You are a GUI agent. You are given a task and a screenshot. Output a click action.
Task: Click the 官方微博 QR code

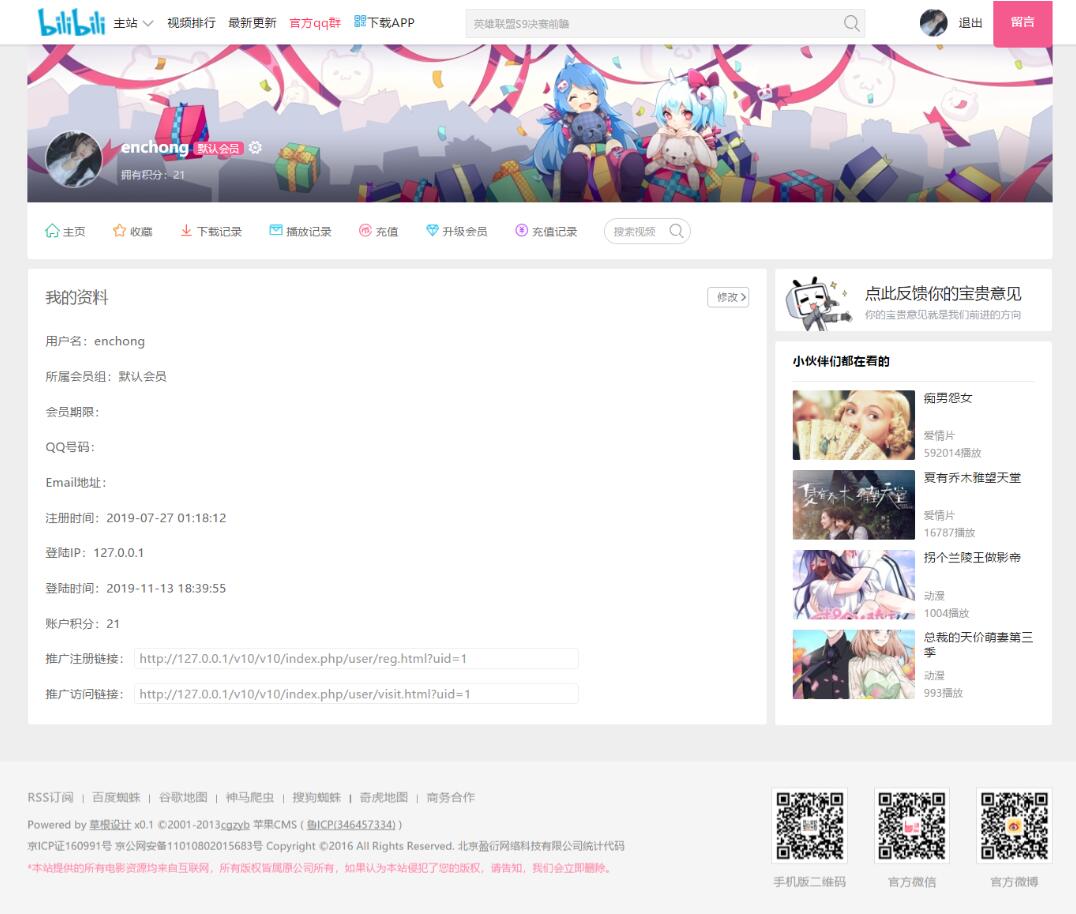(1014, 825)
